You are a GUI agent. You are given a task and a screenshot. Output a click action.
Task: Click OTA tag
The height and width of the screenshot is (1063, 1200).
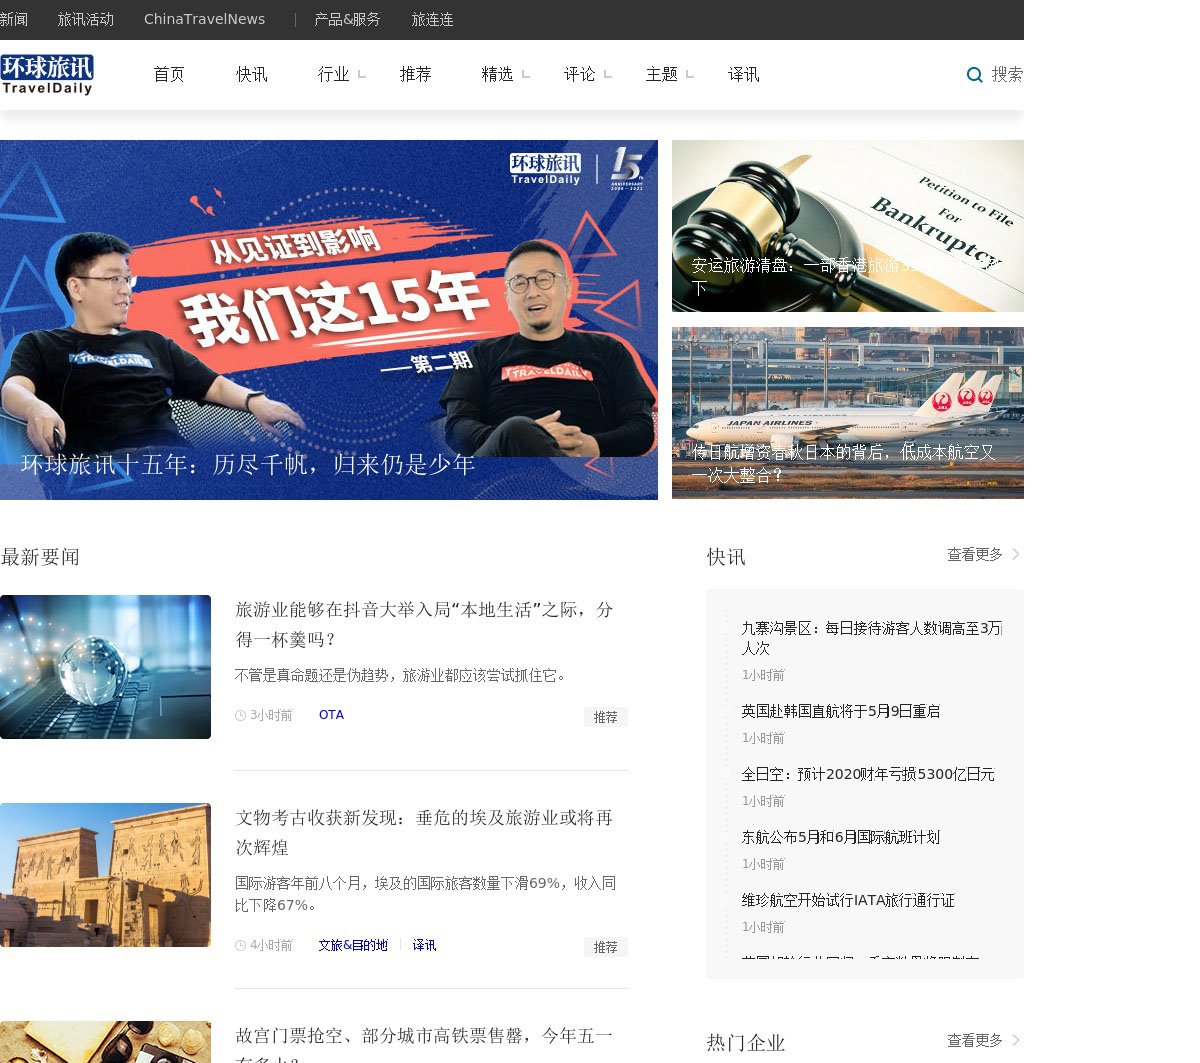point(331,715)
